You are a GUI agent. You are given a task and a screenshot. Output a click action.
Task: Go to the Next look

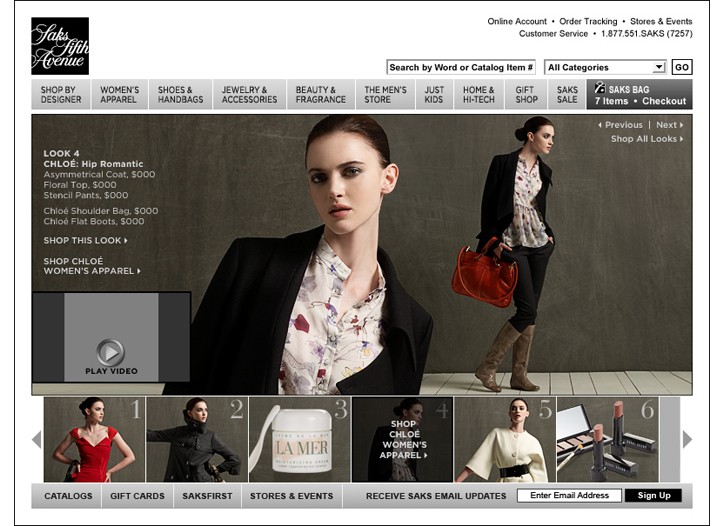669,125
